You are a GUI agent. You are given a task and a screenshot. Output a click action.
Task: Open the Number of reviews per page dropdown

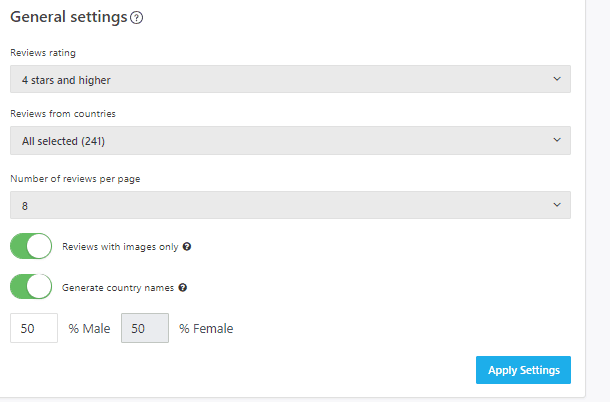tap(290, 205)
